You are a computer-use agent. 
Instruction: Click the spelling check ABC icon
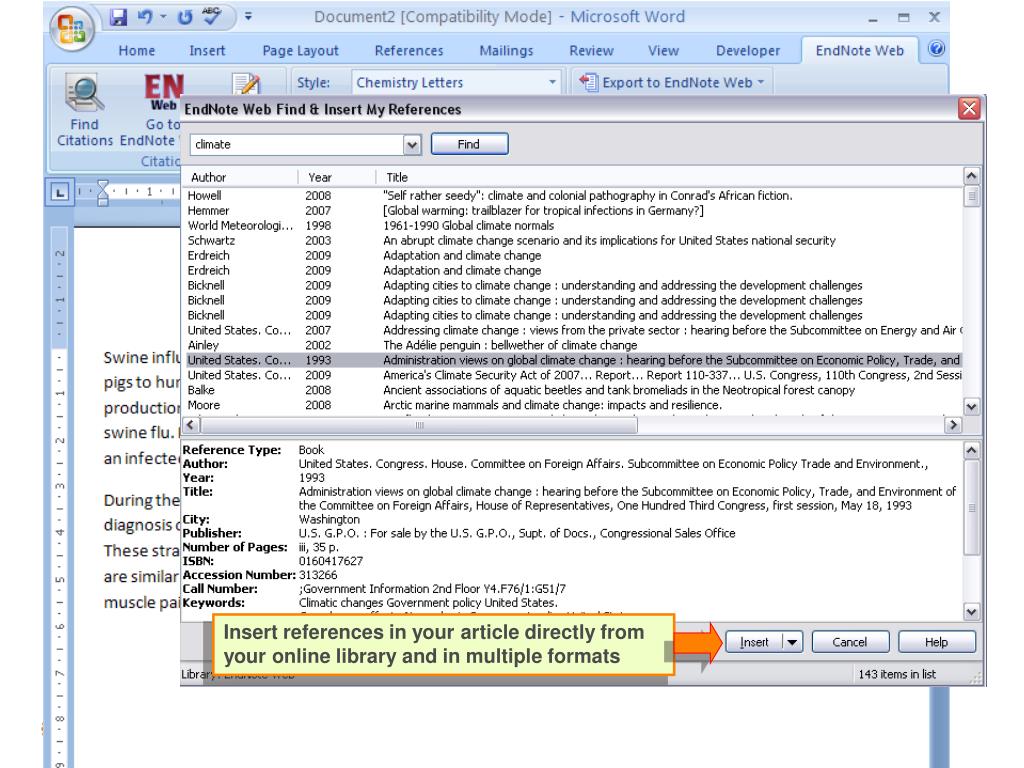(x=210, y=18)
